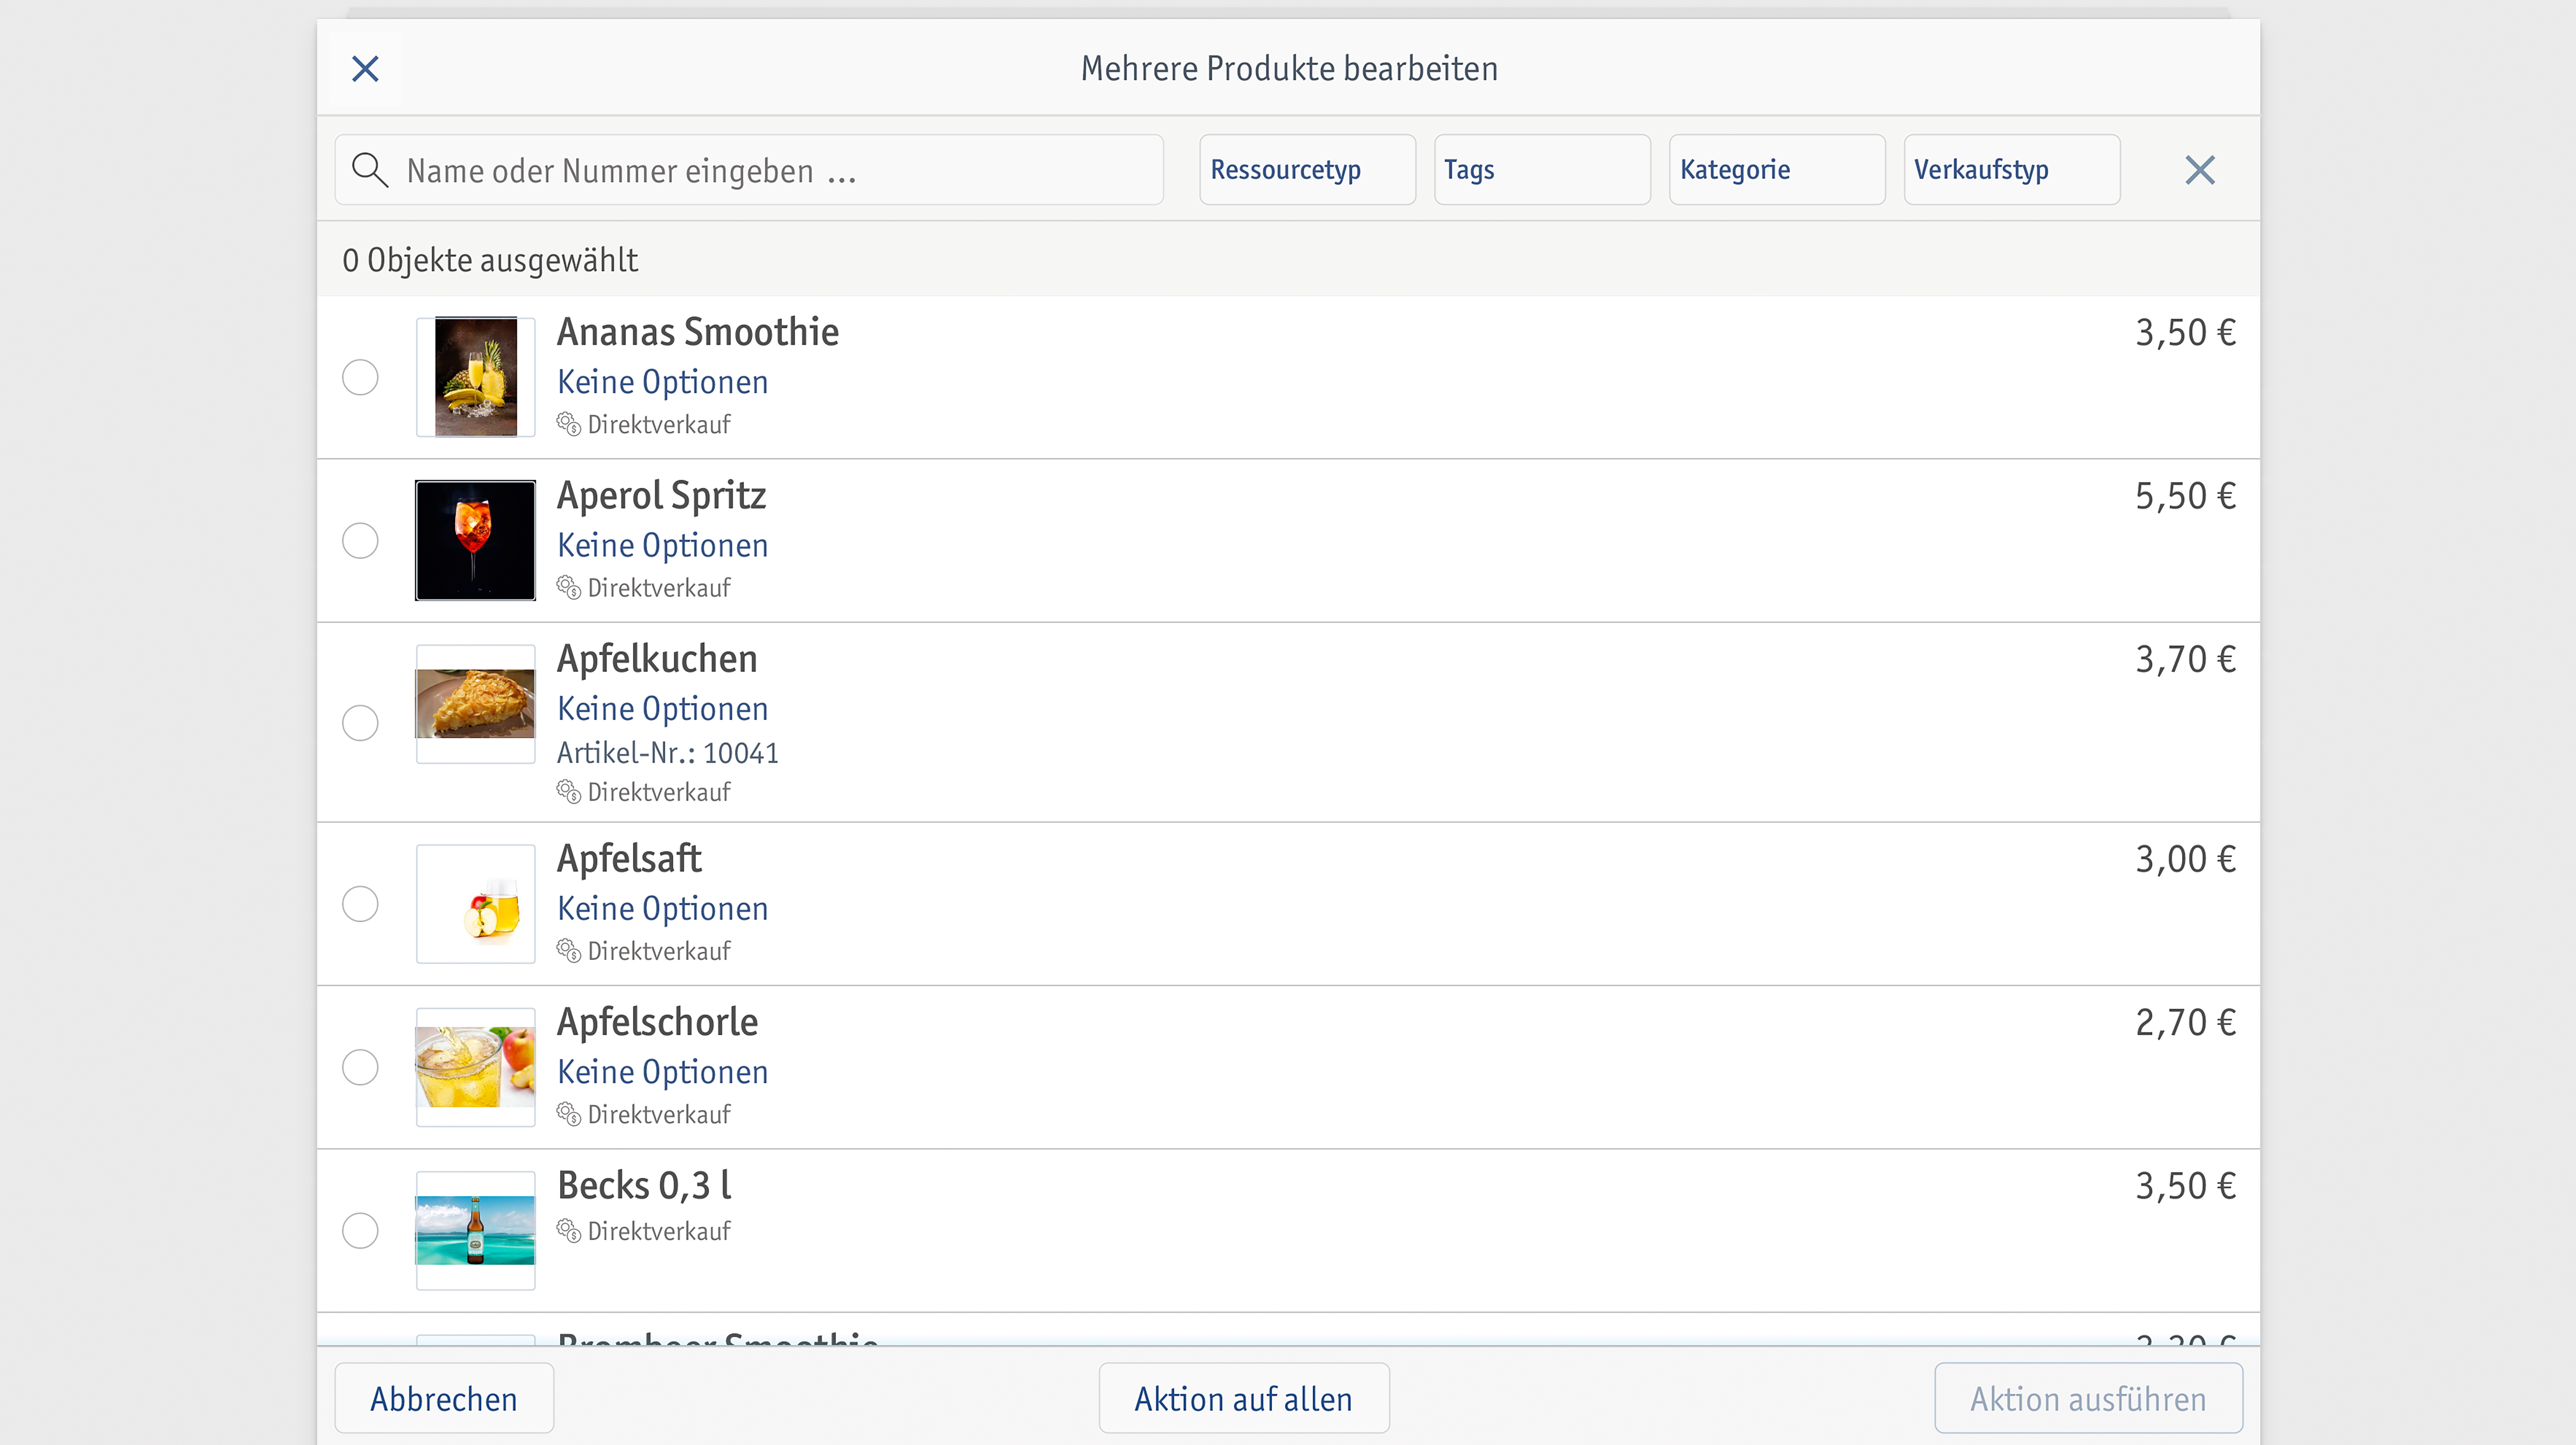The image size is (2576, 1445).
Task: Click Direktverkauf icon under Becks 0,3 l
Action: [569, 1231]
